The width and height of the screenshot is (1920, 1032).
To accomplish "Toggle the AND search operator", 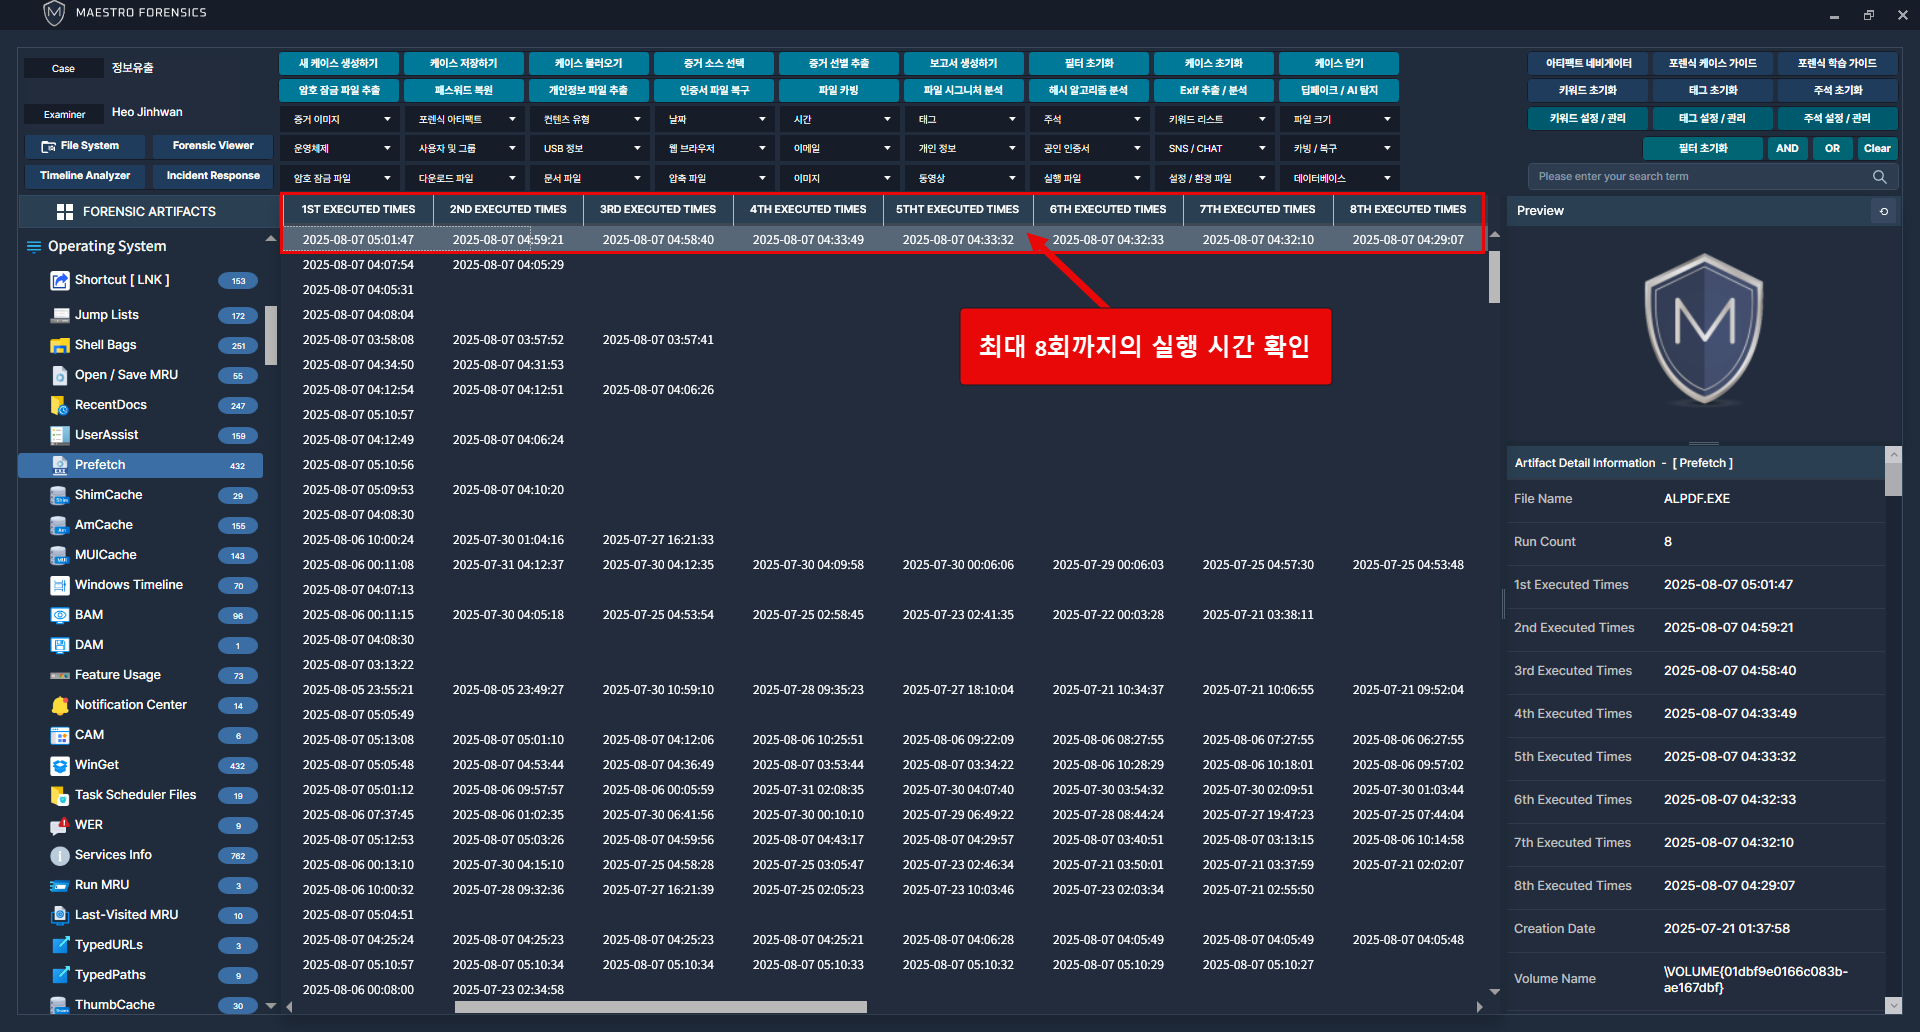I will (x=1787, y=148).
